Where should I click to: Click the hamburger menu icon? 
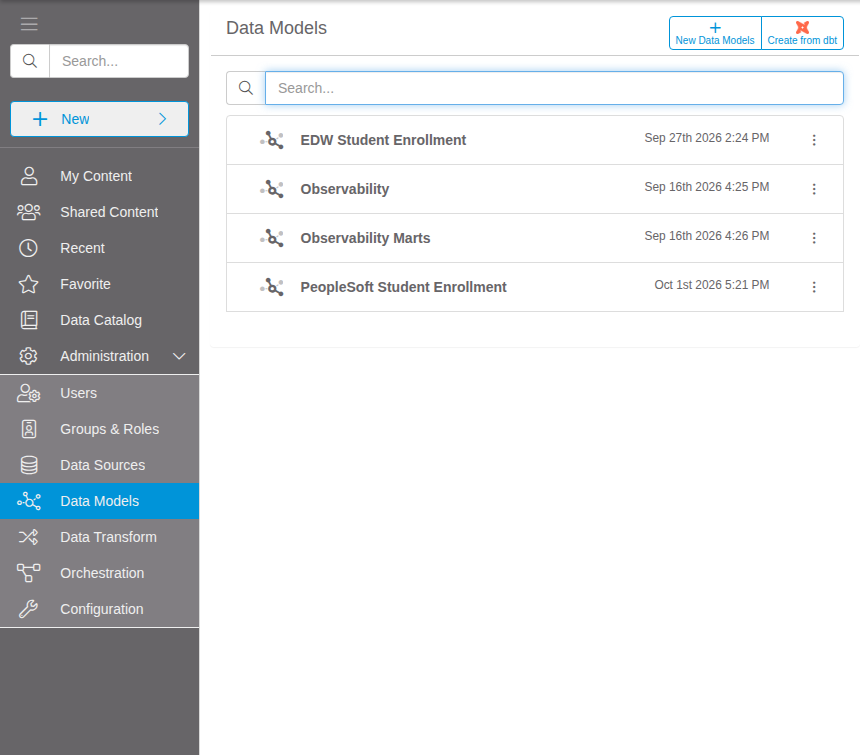(29, 24)
